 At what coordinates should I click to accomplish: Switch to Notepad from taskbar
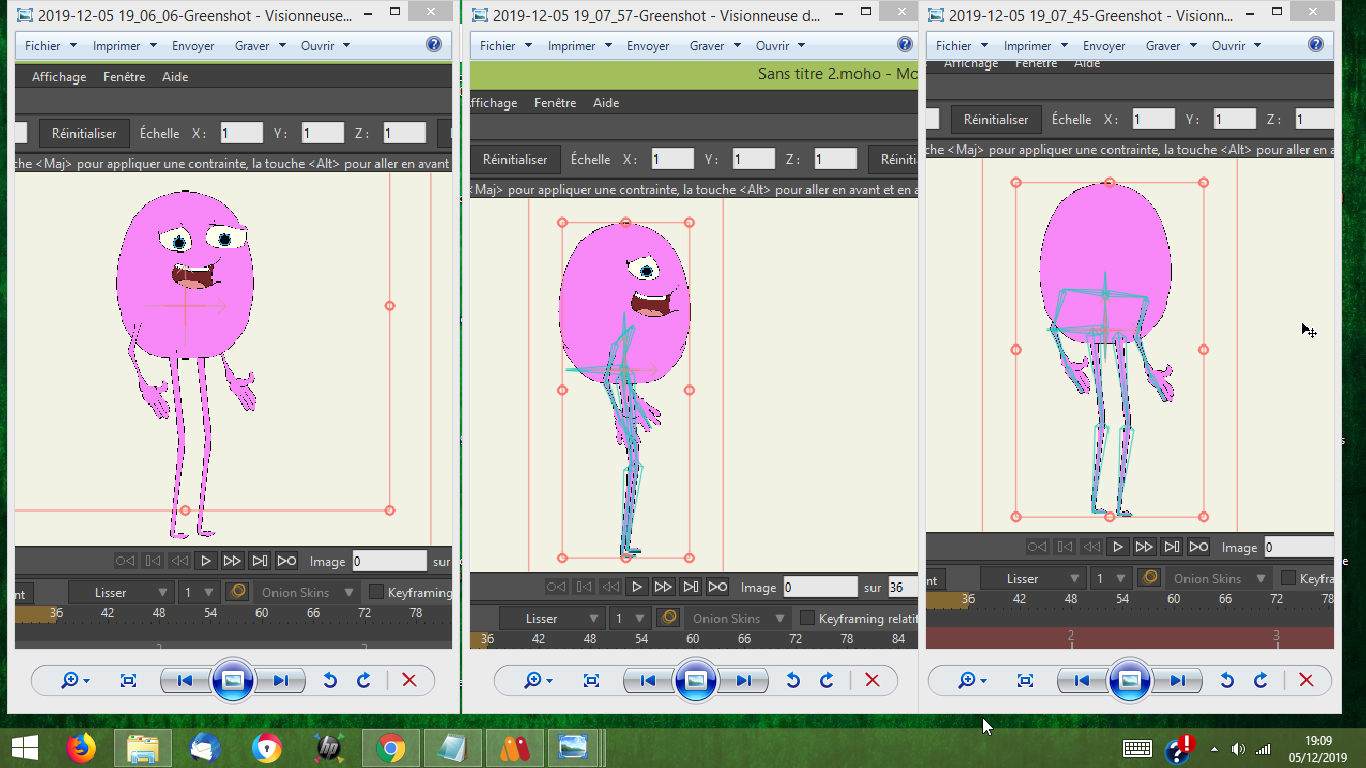pyautogui.click(x=452, y=747)
